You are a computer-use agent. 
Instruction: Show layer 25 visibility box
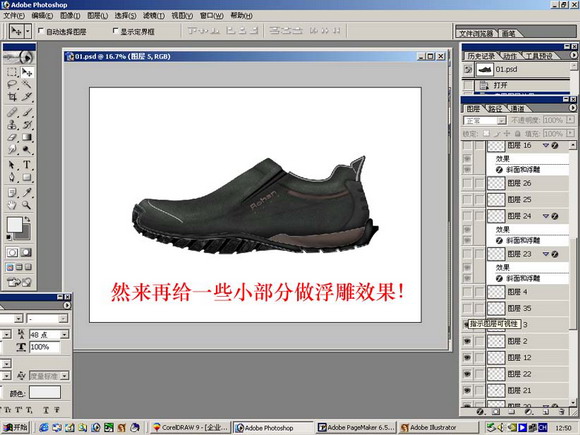(x=467, y=200)
